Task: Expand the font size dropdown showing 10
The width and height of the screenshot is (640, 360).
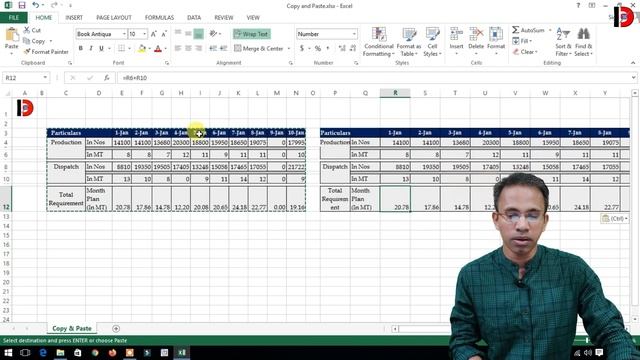Action: point(144,34)
